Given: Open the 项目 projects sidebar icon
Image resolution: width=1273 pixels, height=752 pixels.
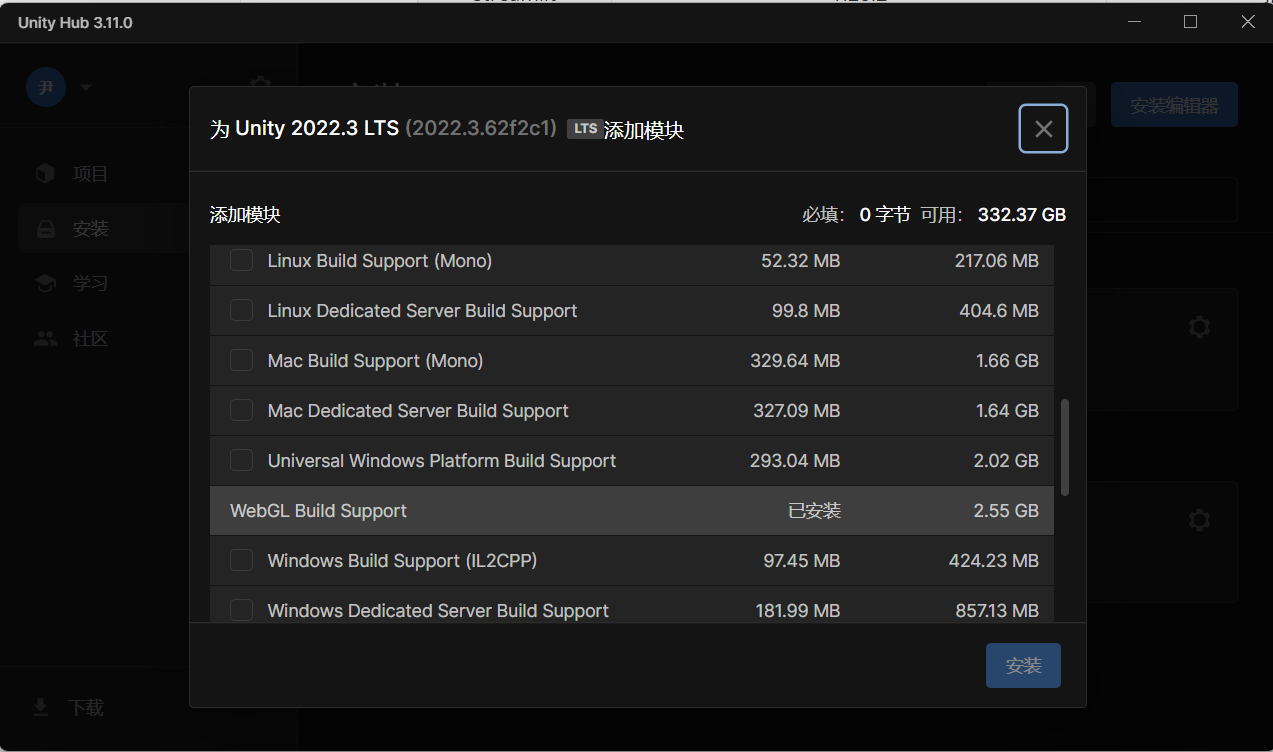Looking at the screenshot, I should click(45, 174).
